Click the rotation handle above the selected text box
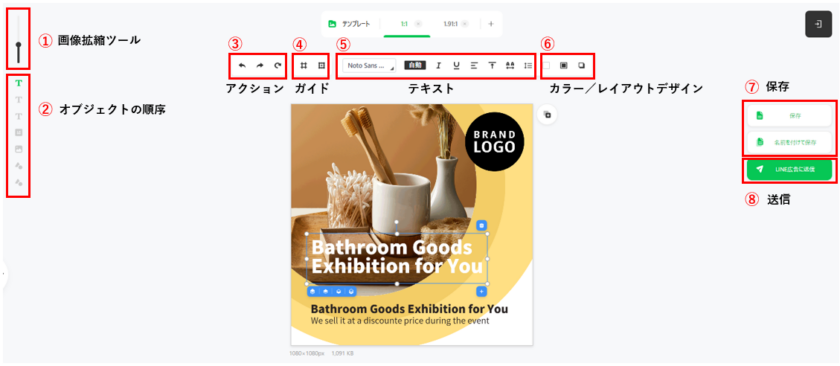840x366 pixels. tap(396, 221)
